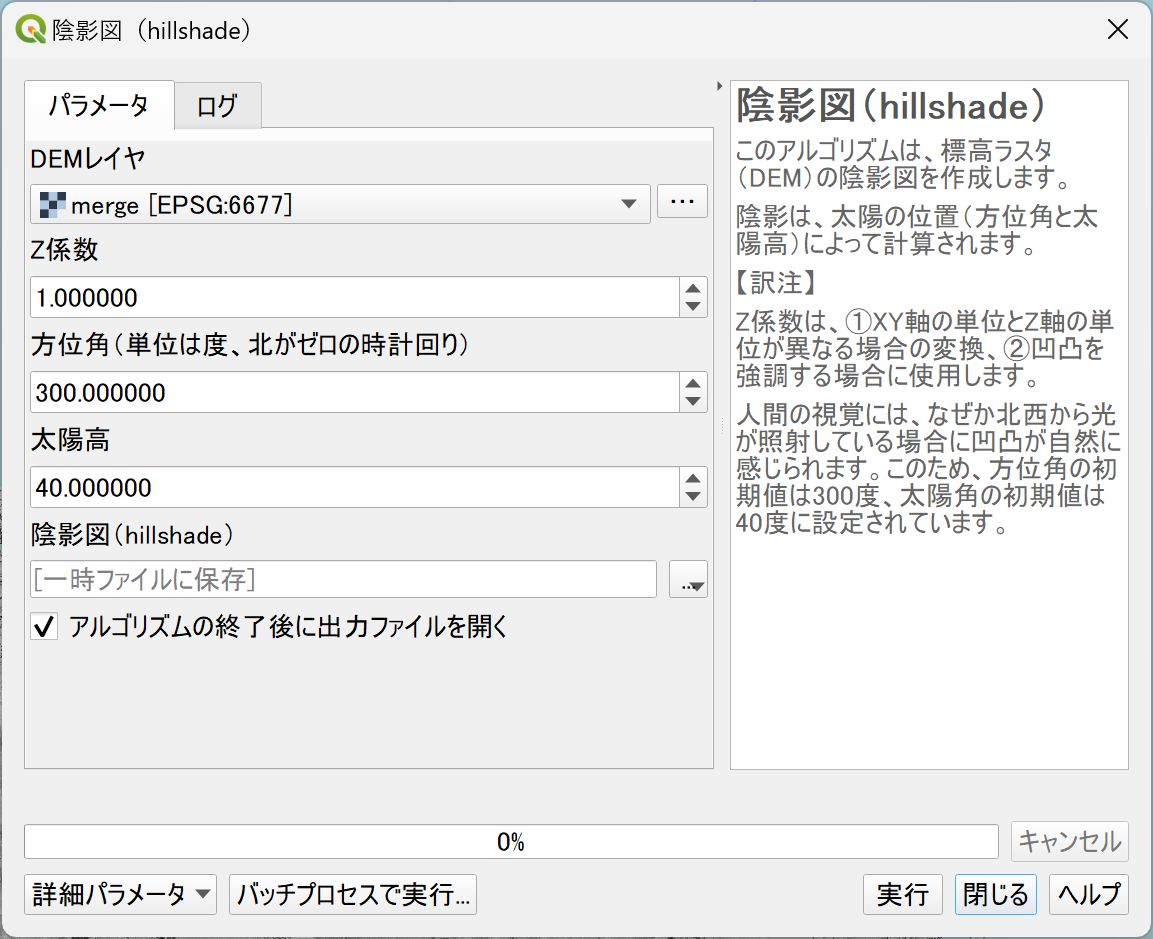Decrease Z係数 with the down arrow
Image resolution: width=1153 pixels, height=939 pixels.
(x=693, y=307)
